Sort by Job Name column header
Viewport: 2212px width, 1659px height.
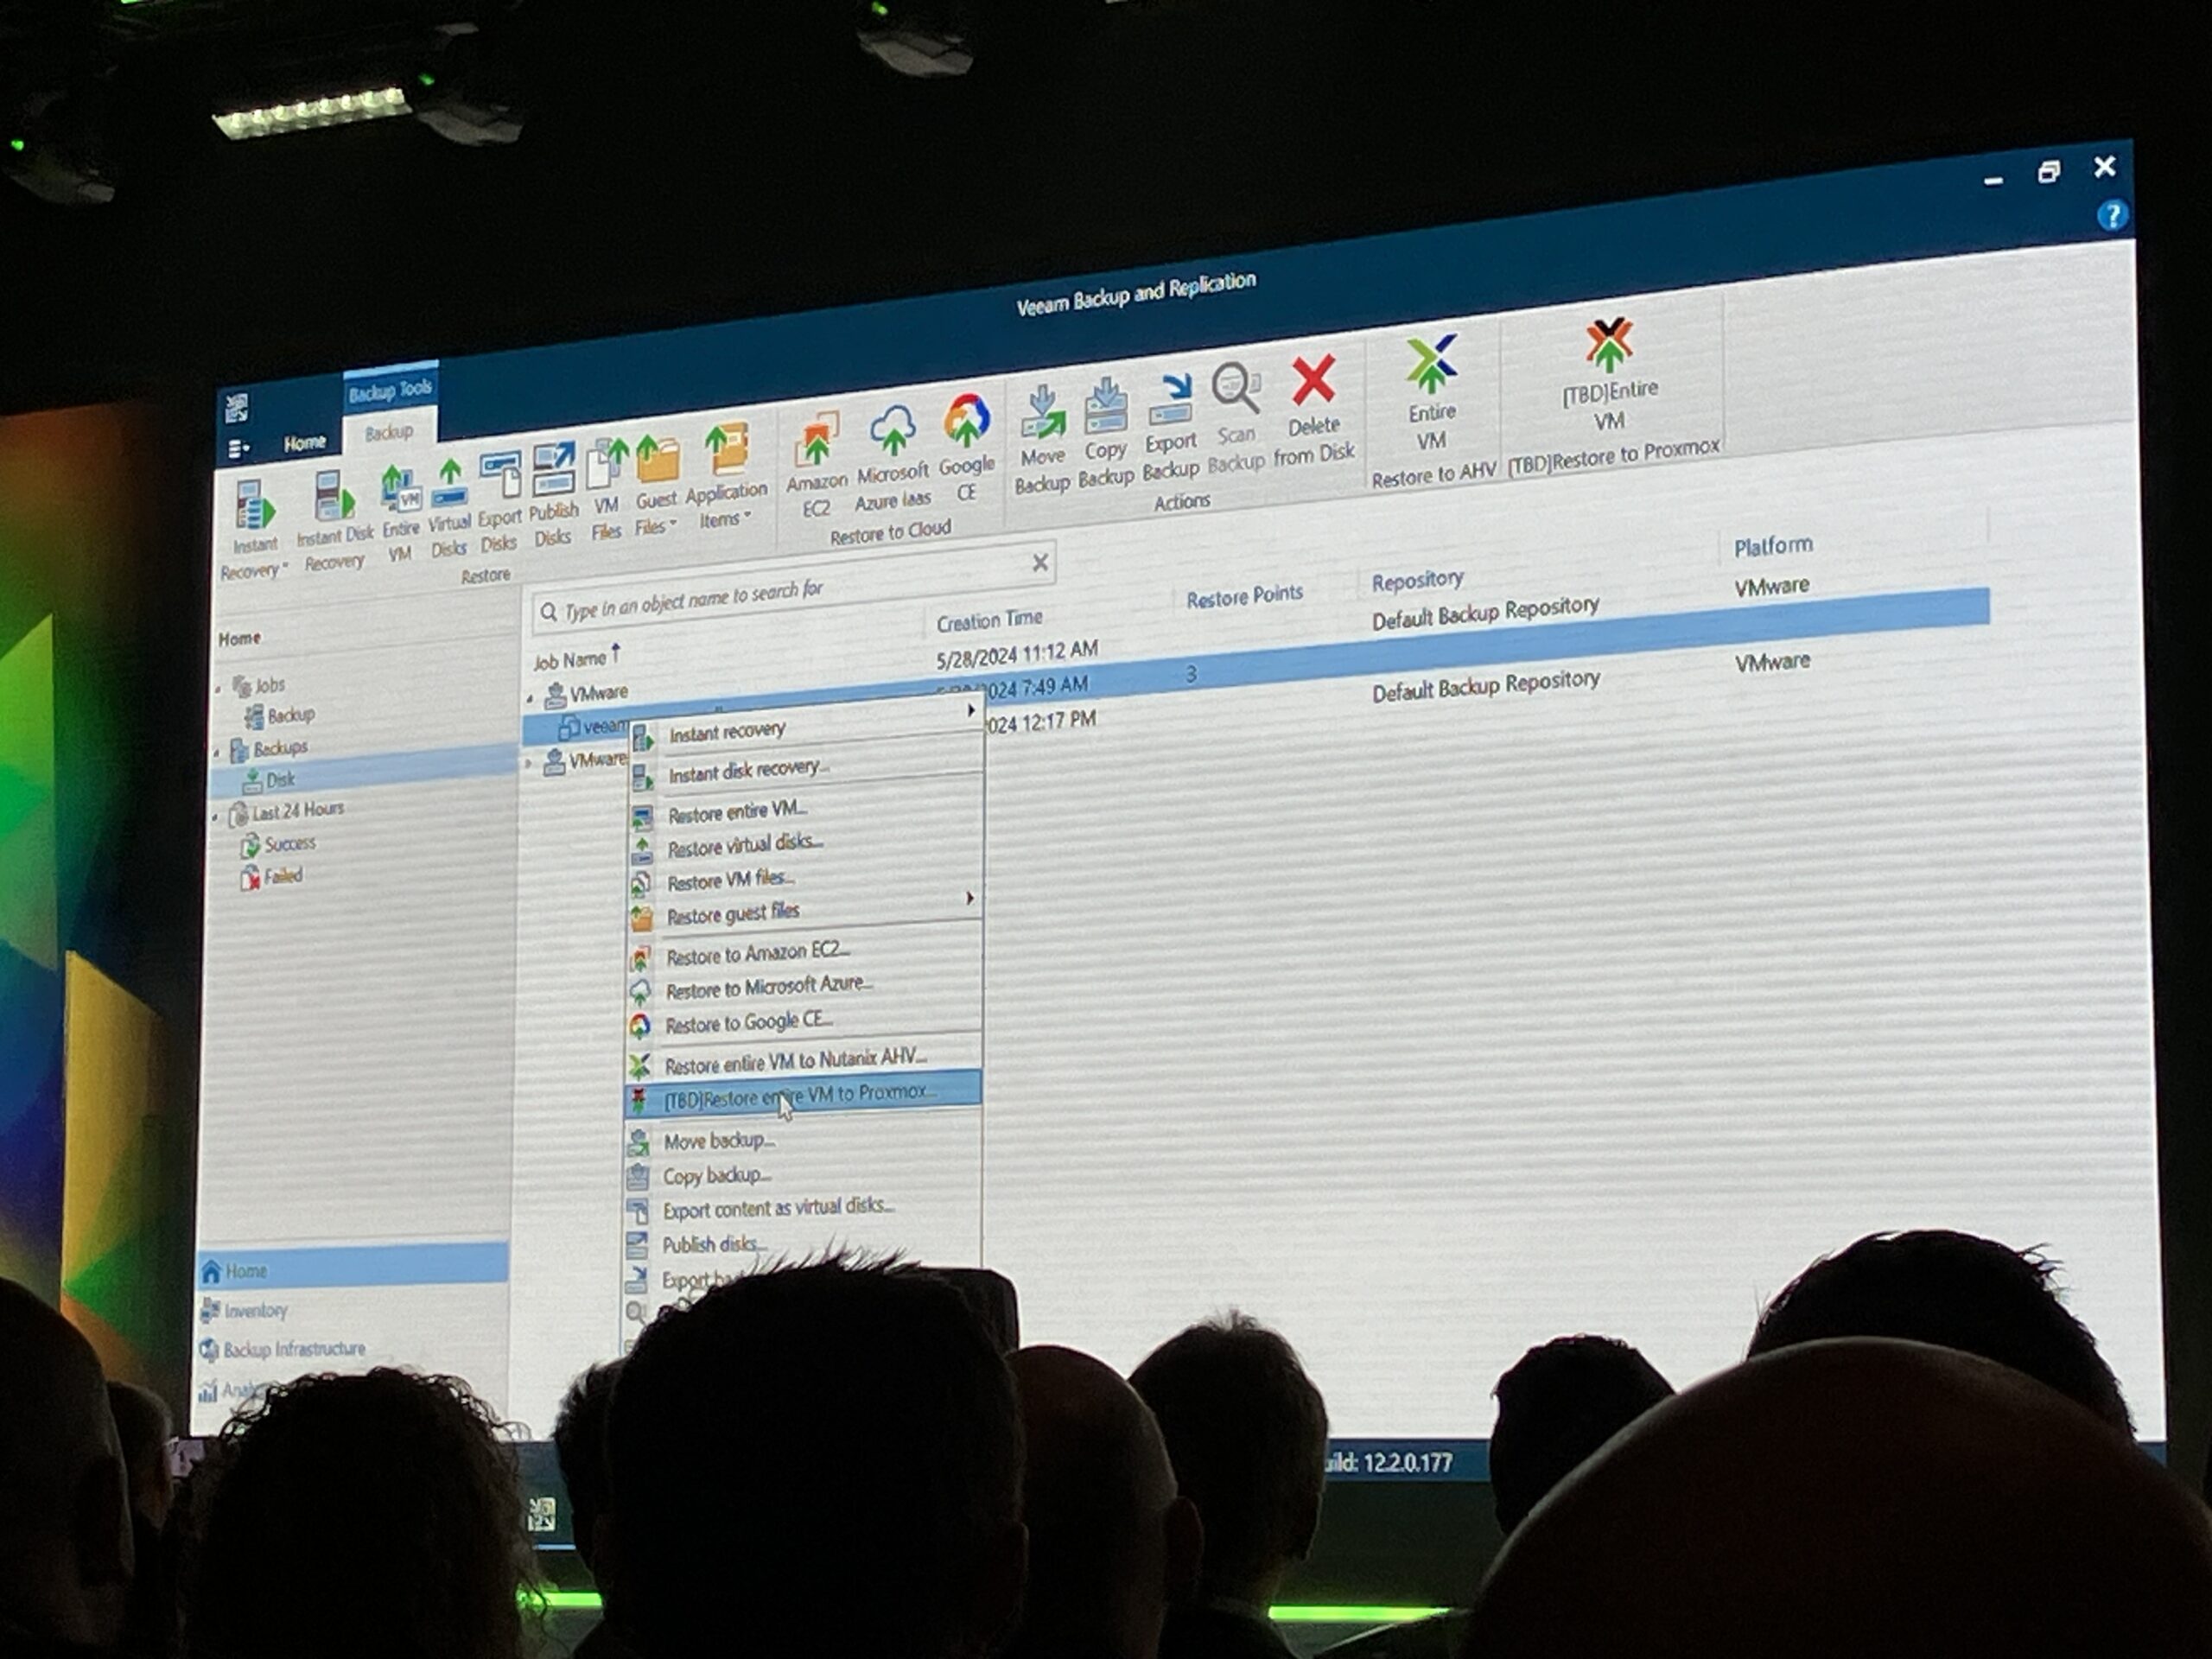[x=570, y=660]
